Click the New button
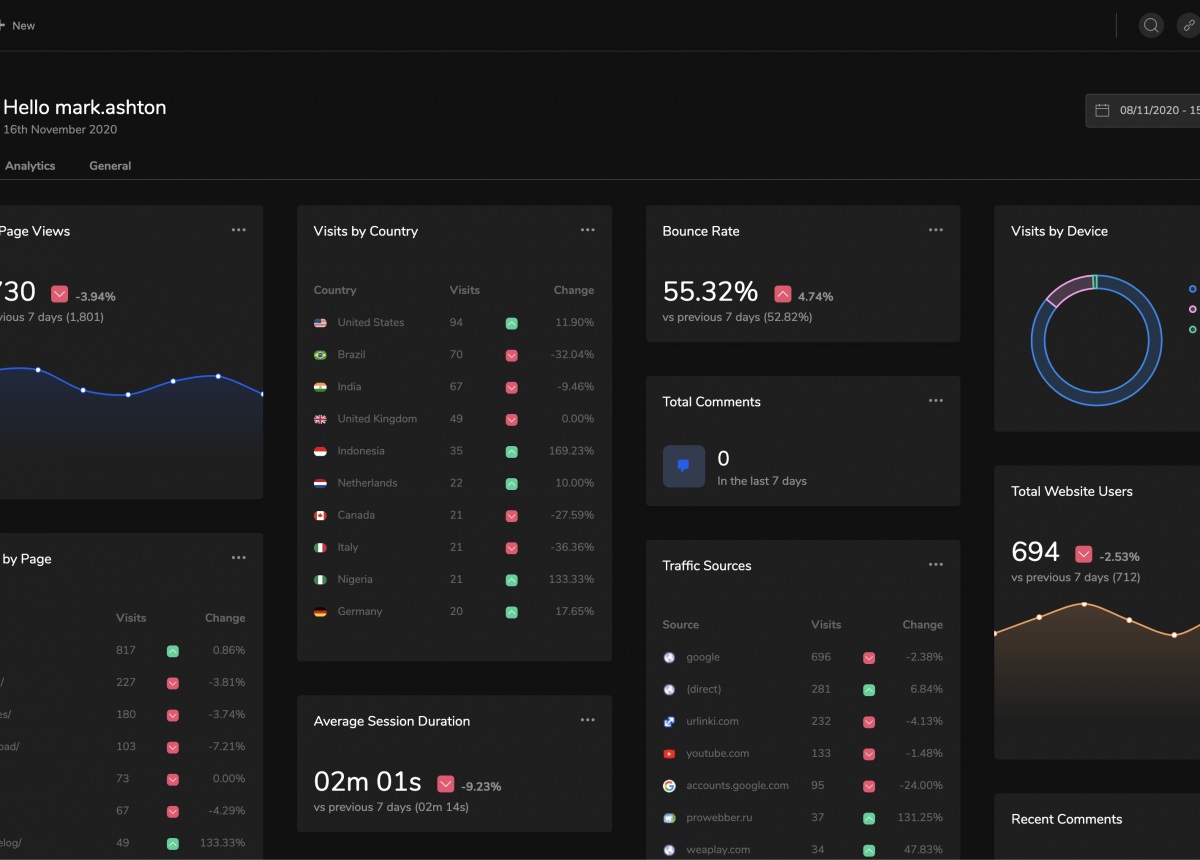The width and height of the screenshot is (1200, 860). [x=22, y=26]
